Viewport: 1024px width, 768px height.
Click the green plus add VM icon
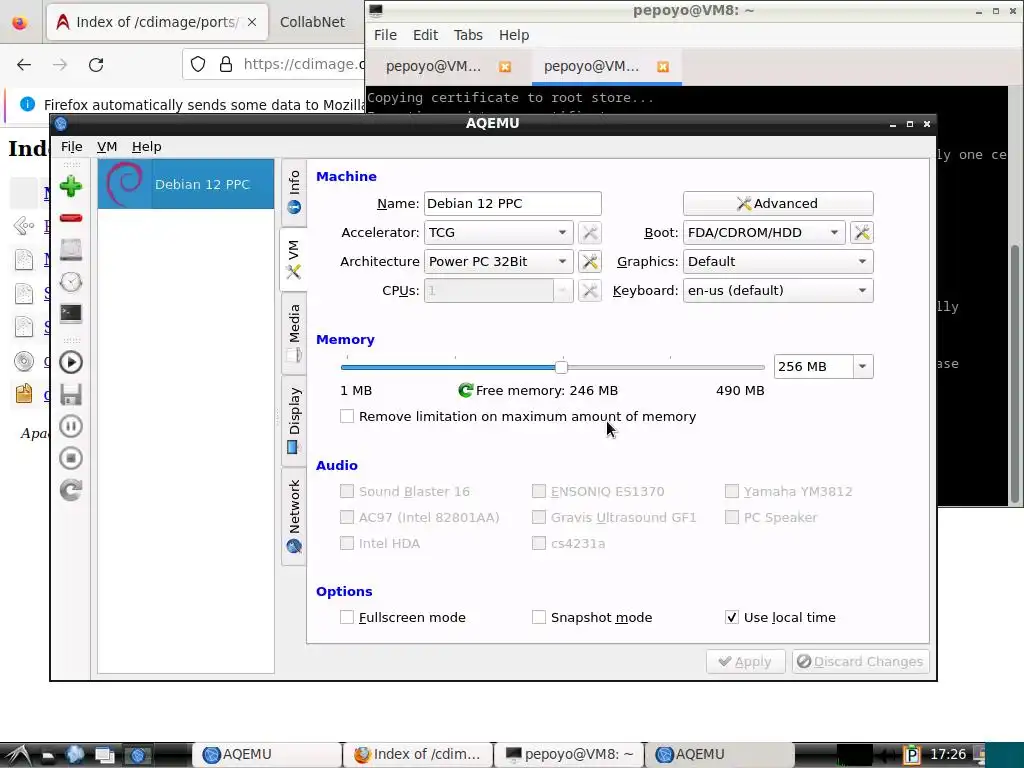[71, 186]
